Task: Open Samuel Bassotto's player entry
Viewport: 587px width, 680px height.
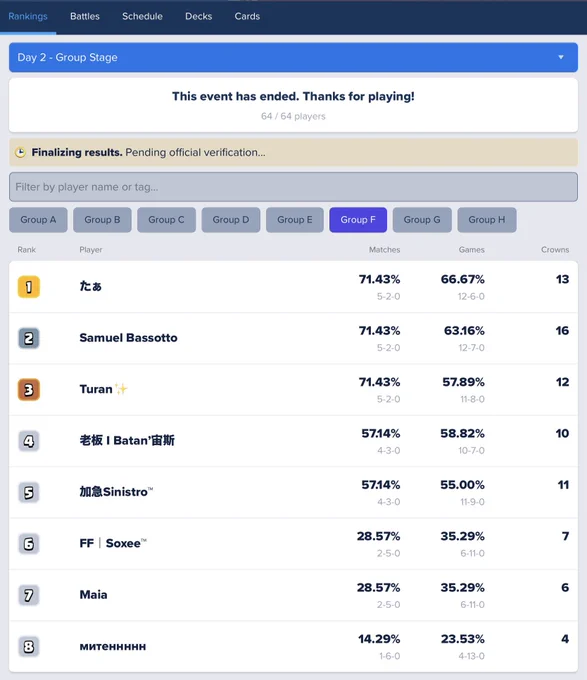Action: coord(294,338)
